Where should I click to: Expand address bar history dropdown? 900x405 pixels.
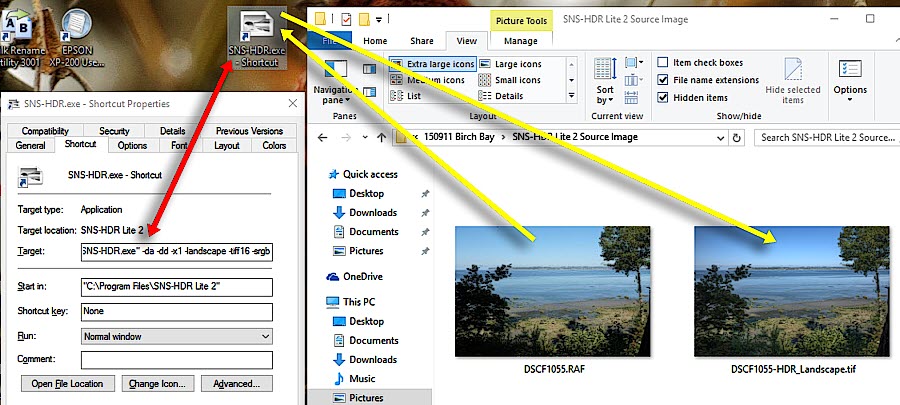(x=721, y=138)
